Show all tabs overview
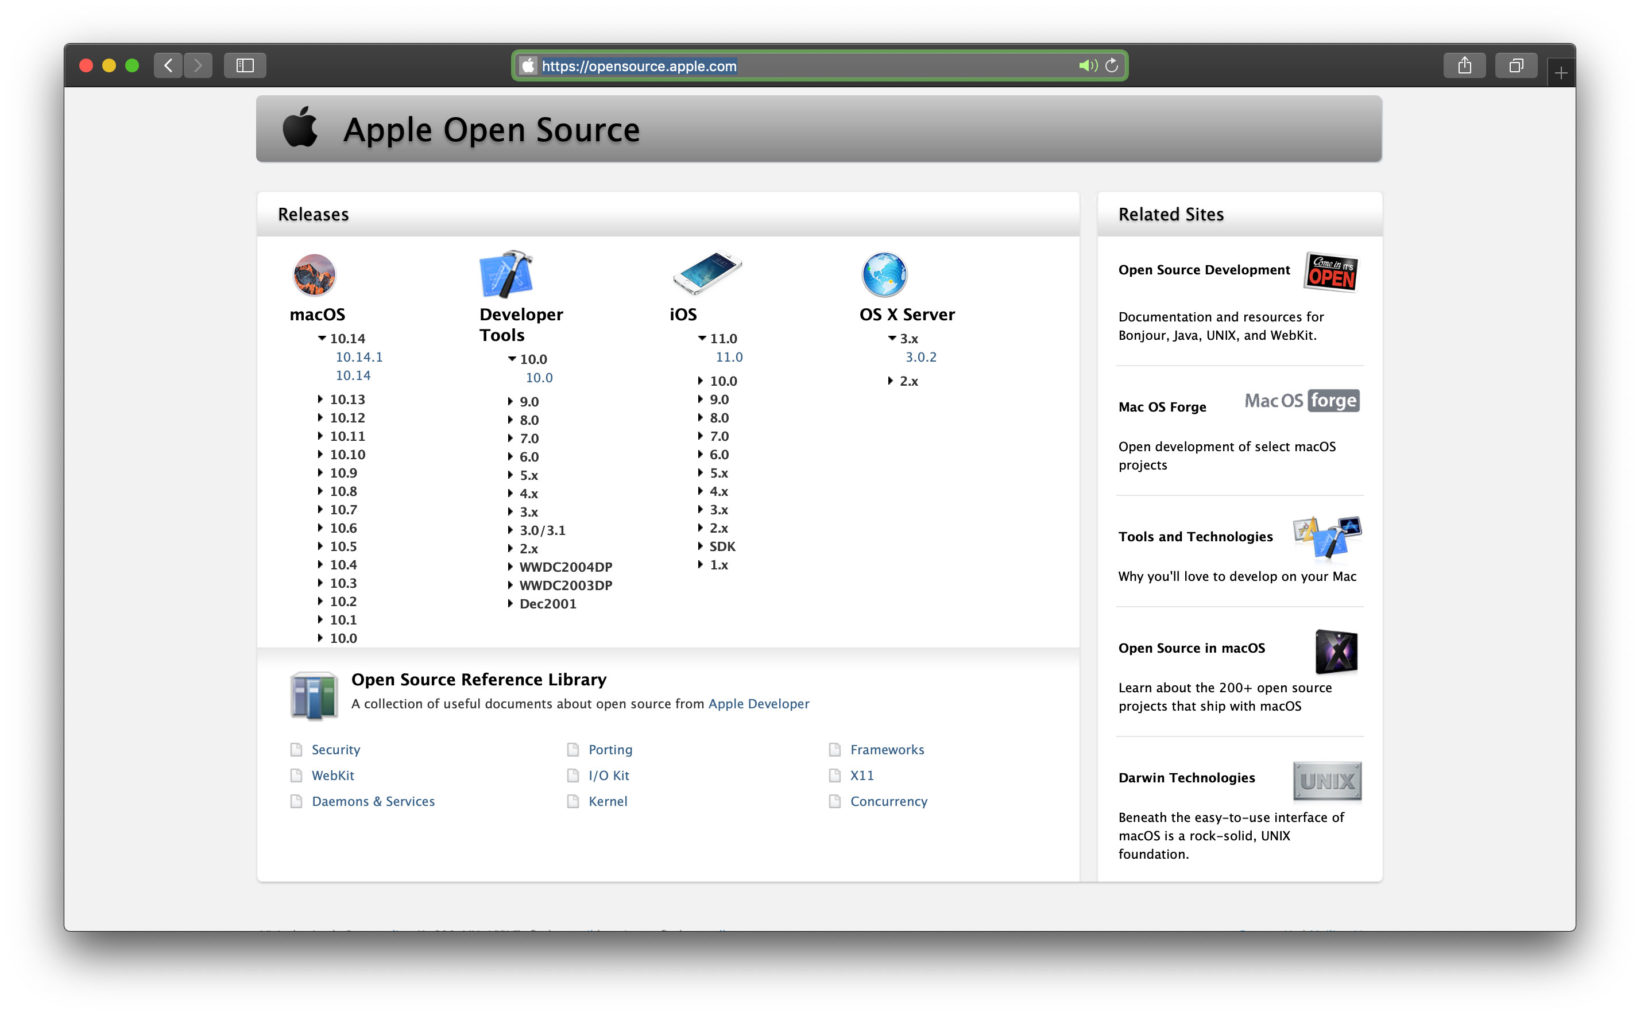Viewport: 1640px width, 1016px height. [1516, 66]
